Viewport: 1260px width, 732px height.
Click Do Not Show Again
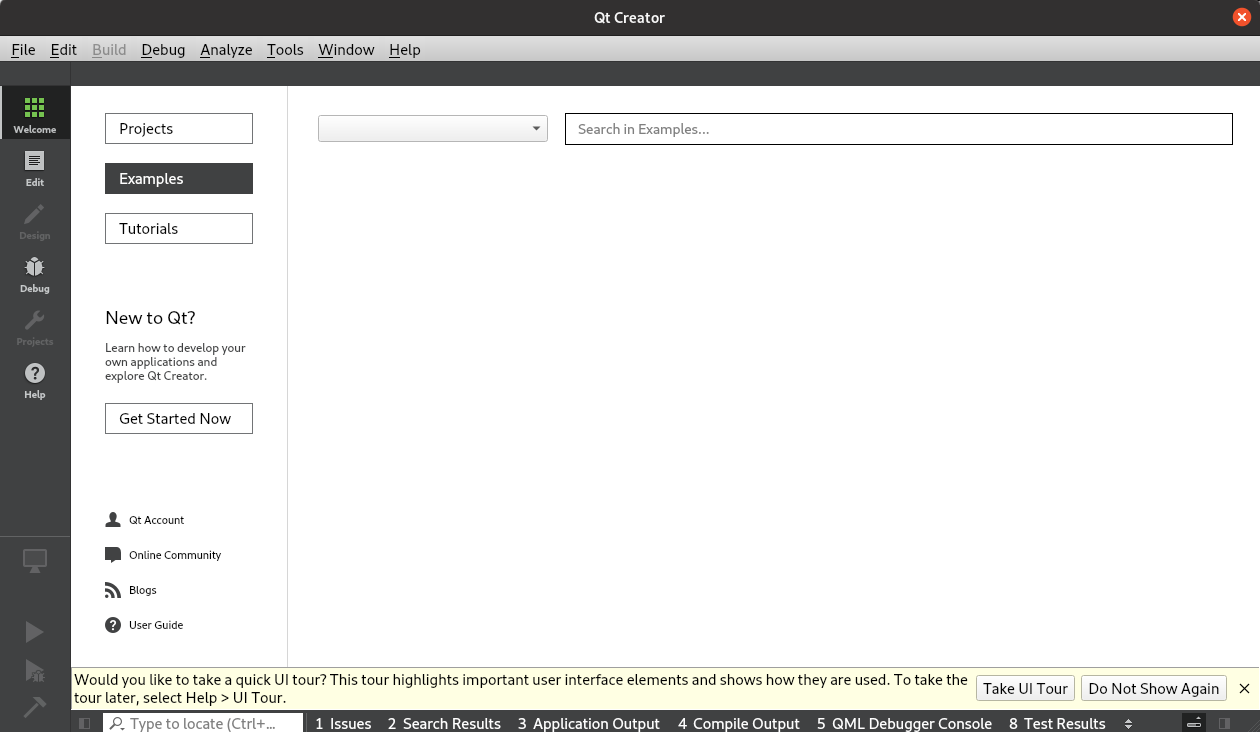pyautogui.click(x=1154, y=688)
